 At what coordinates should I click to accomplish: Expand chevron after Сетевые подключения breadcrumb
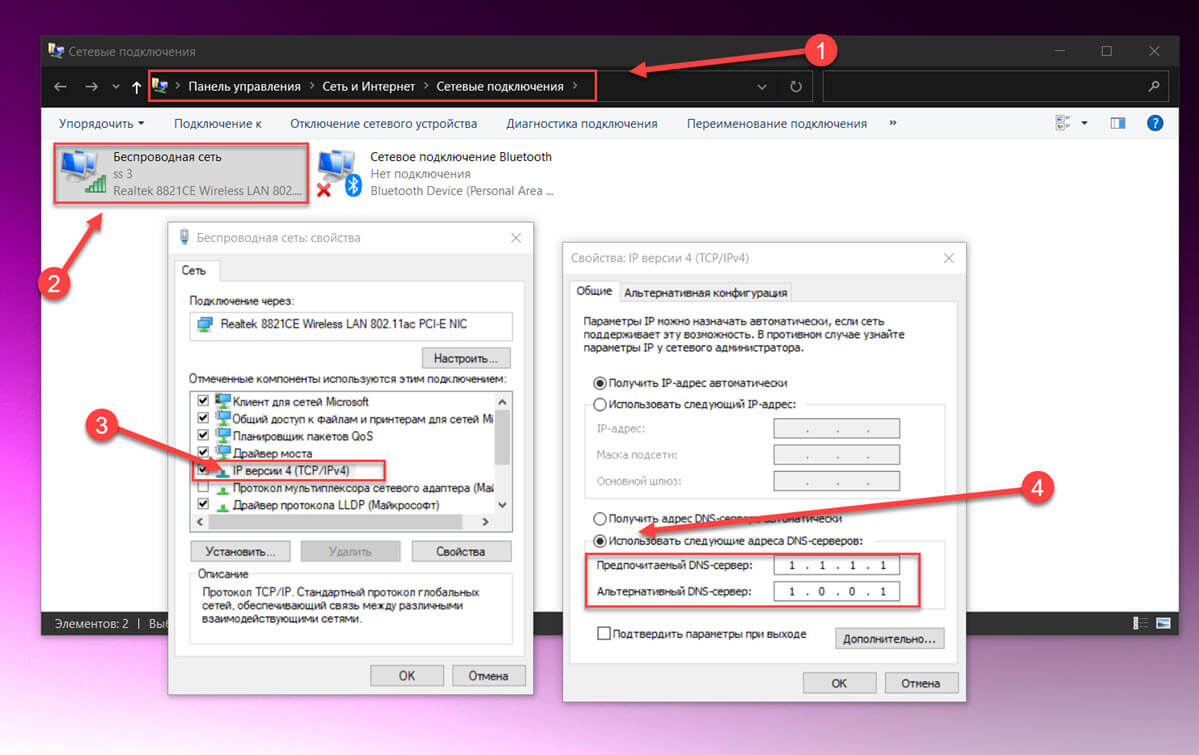coord(575,86)
